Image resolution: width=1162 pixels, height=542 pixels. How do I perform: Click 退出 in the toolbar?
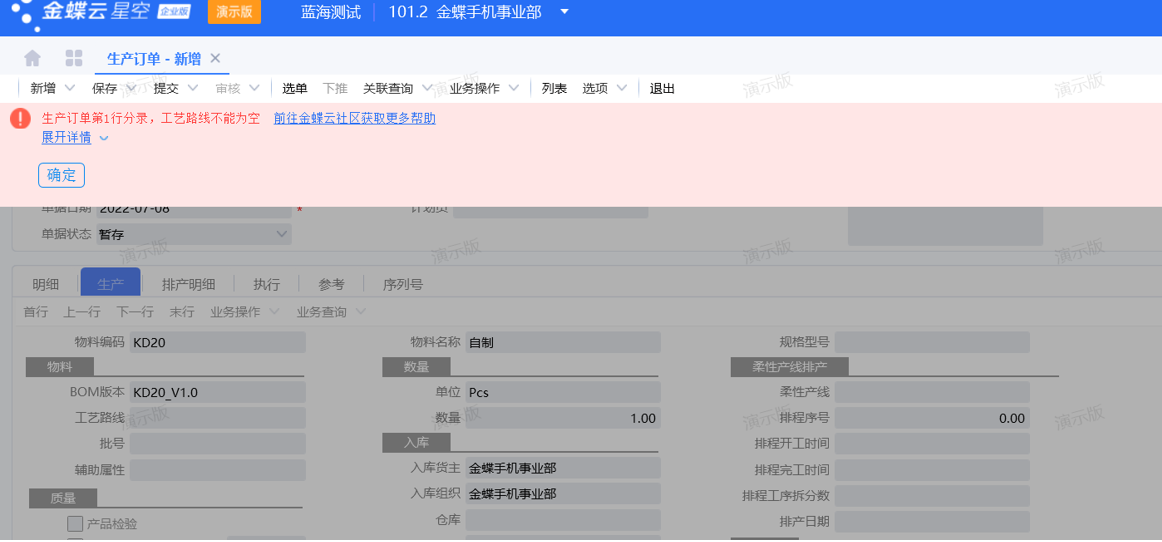click(x=663, y=88)
